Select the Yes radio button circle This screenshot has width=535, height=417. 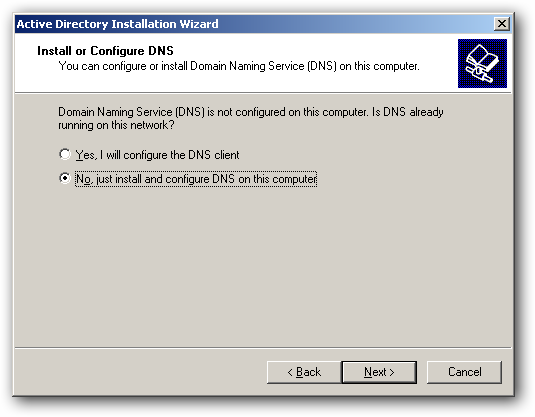pos(65,154)
